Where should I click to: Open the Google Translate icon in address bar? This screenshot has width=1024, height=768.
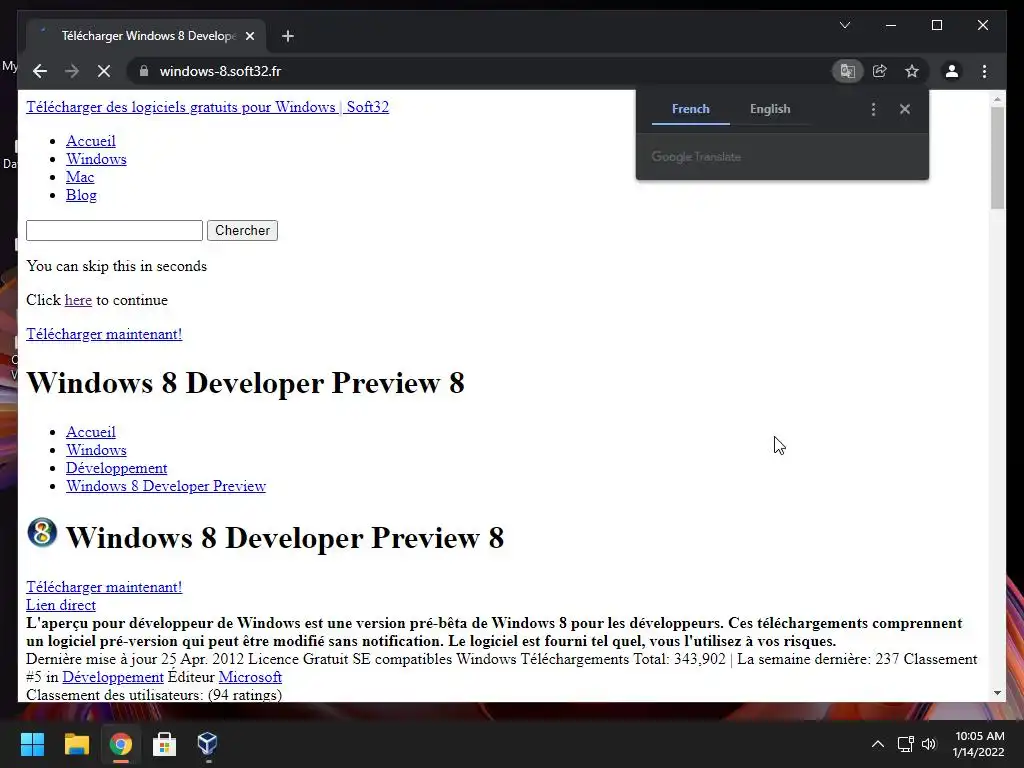click(x=848, y=71)
